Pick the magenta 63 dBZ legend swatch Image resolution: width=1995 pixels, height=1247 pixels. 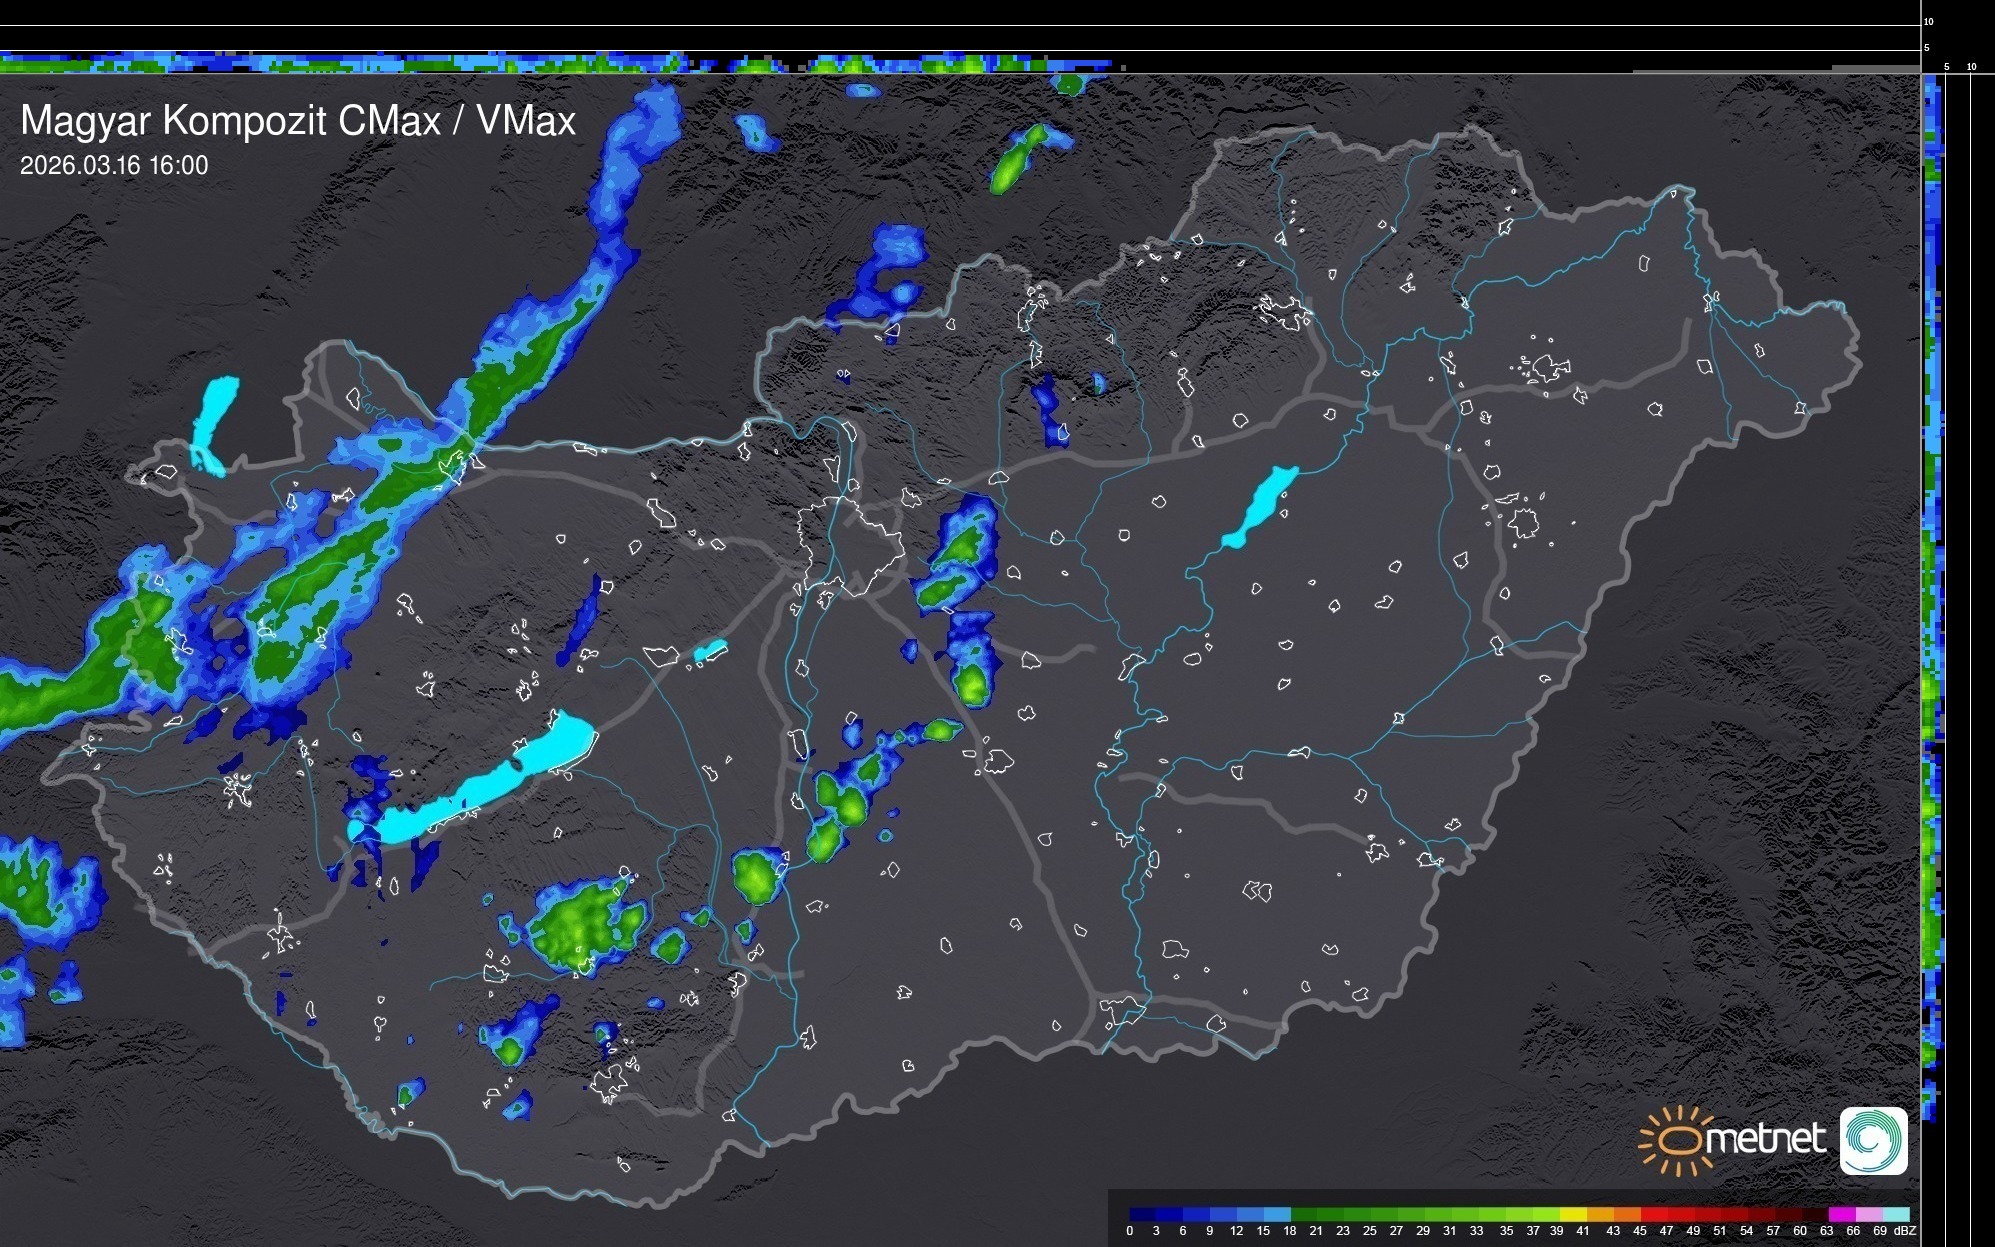point(1841,1214)
